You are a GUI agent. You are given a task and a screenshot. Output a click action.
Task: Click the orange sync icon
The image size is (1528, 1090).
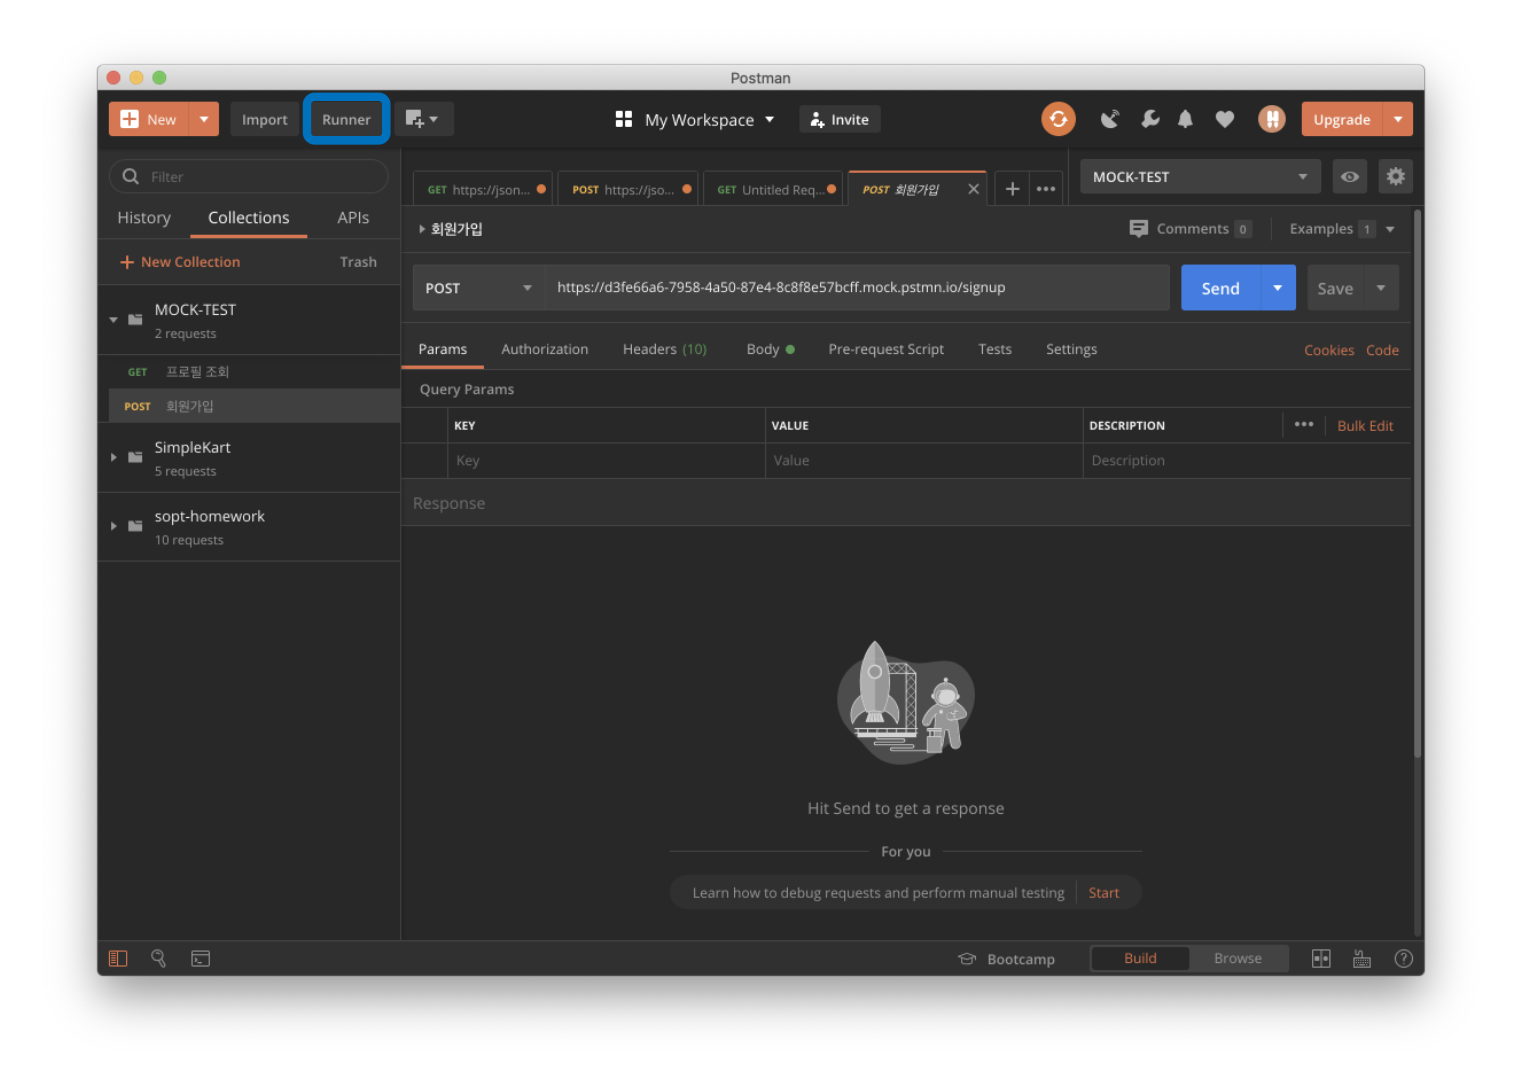tap(1058, 119)
